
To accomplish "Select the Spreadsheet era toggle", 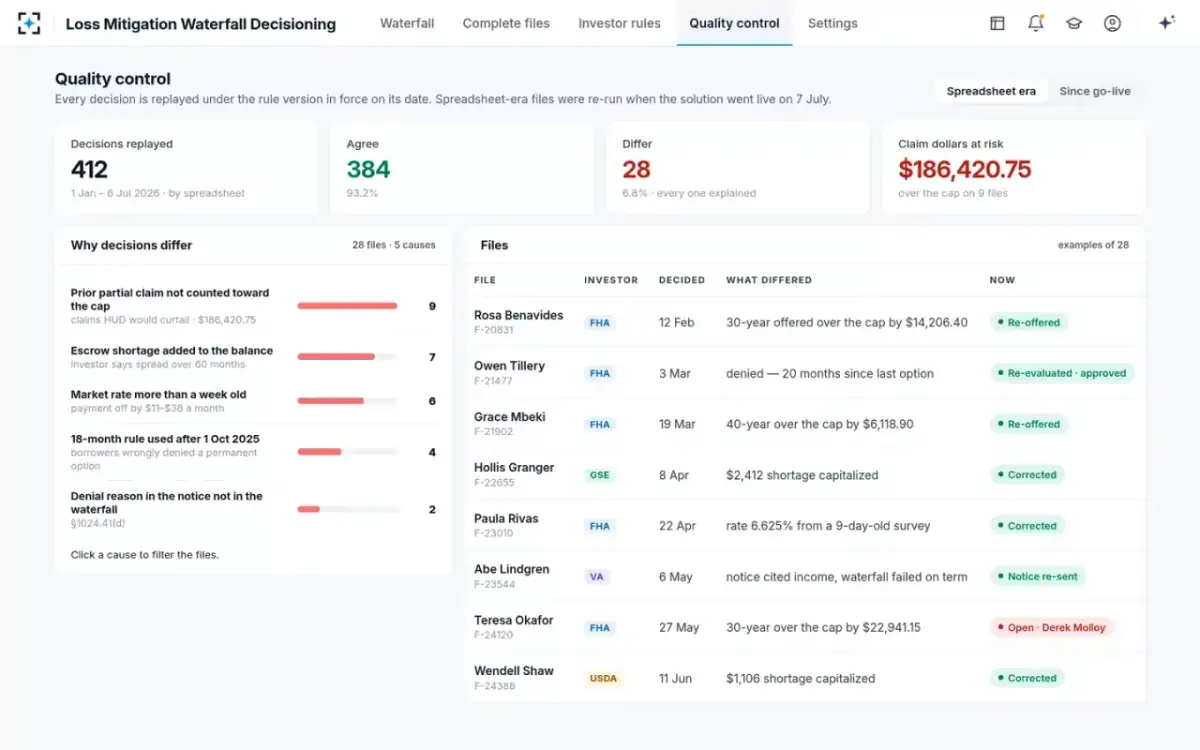I will tap(991, 91).
